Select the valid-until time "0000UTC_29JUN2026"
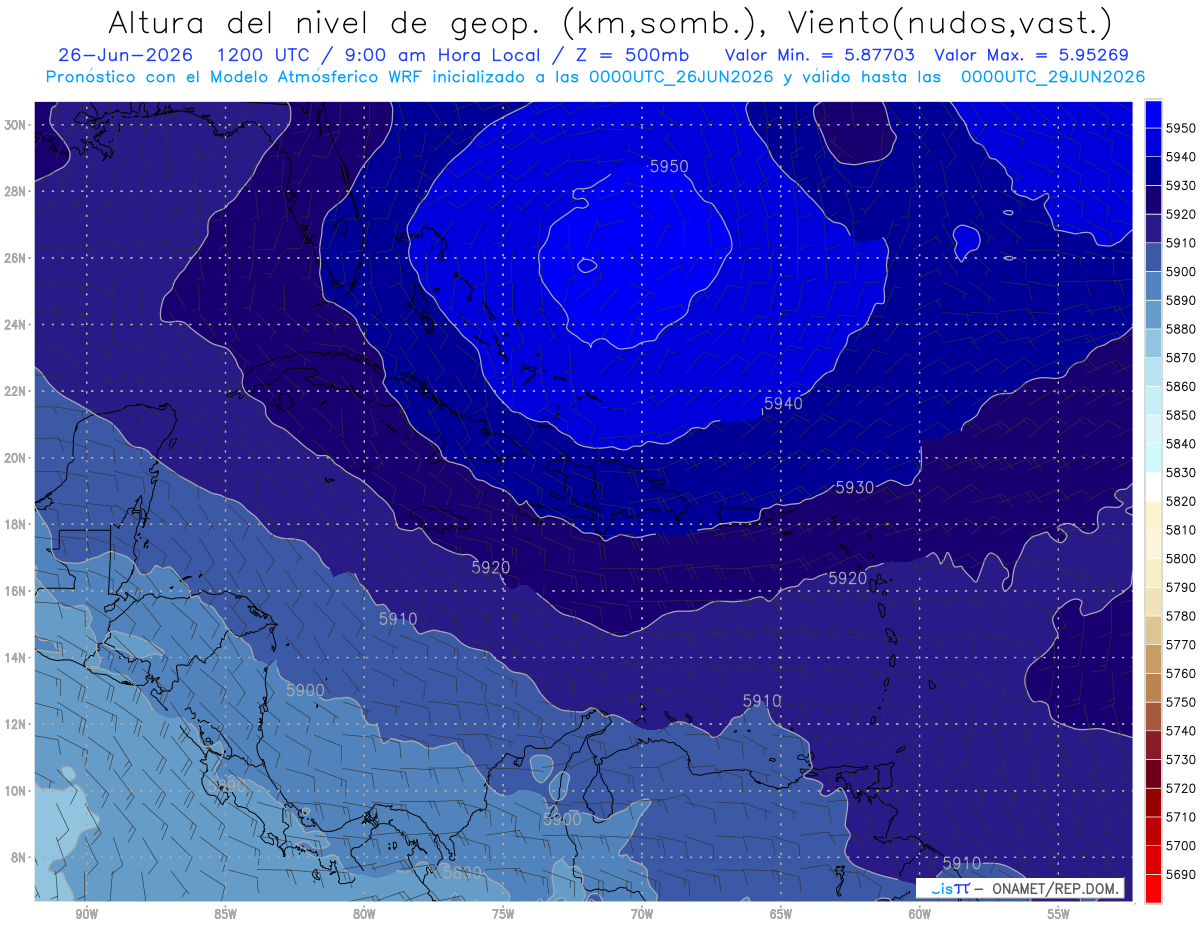 click(1053, 77)
